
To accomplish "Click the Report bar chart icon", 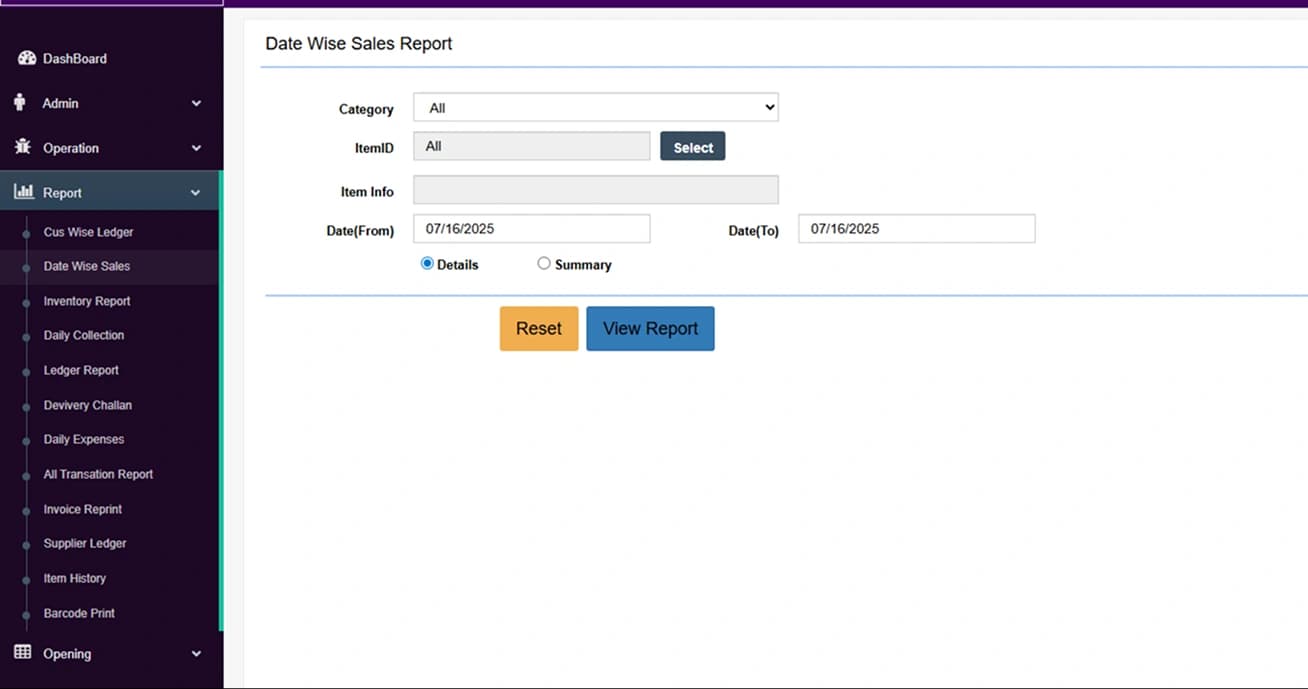I will click(24, 192).
